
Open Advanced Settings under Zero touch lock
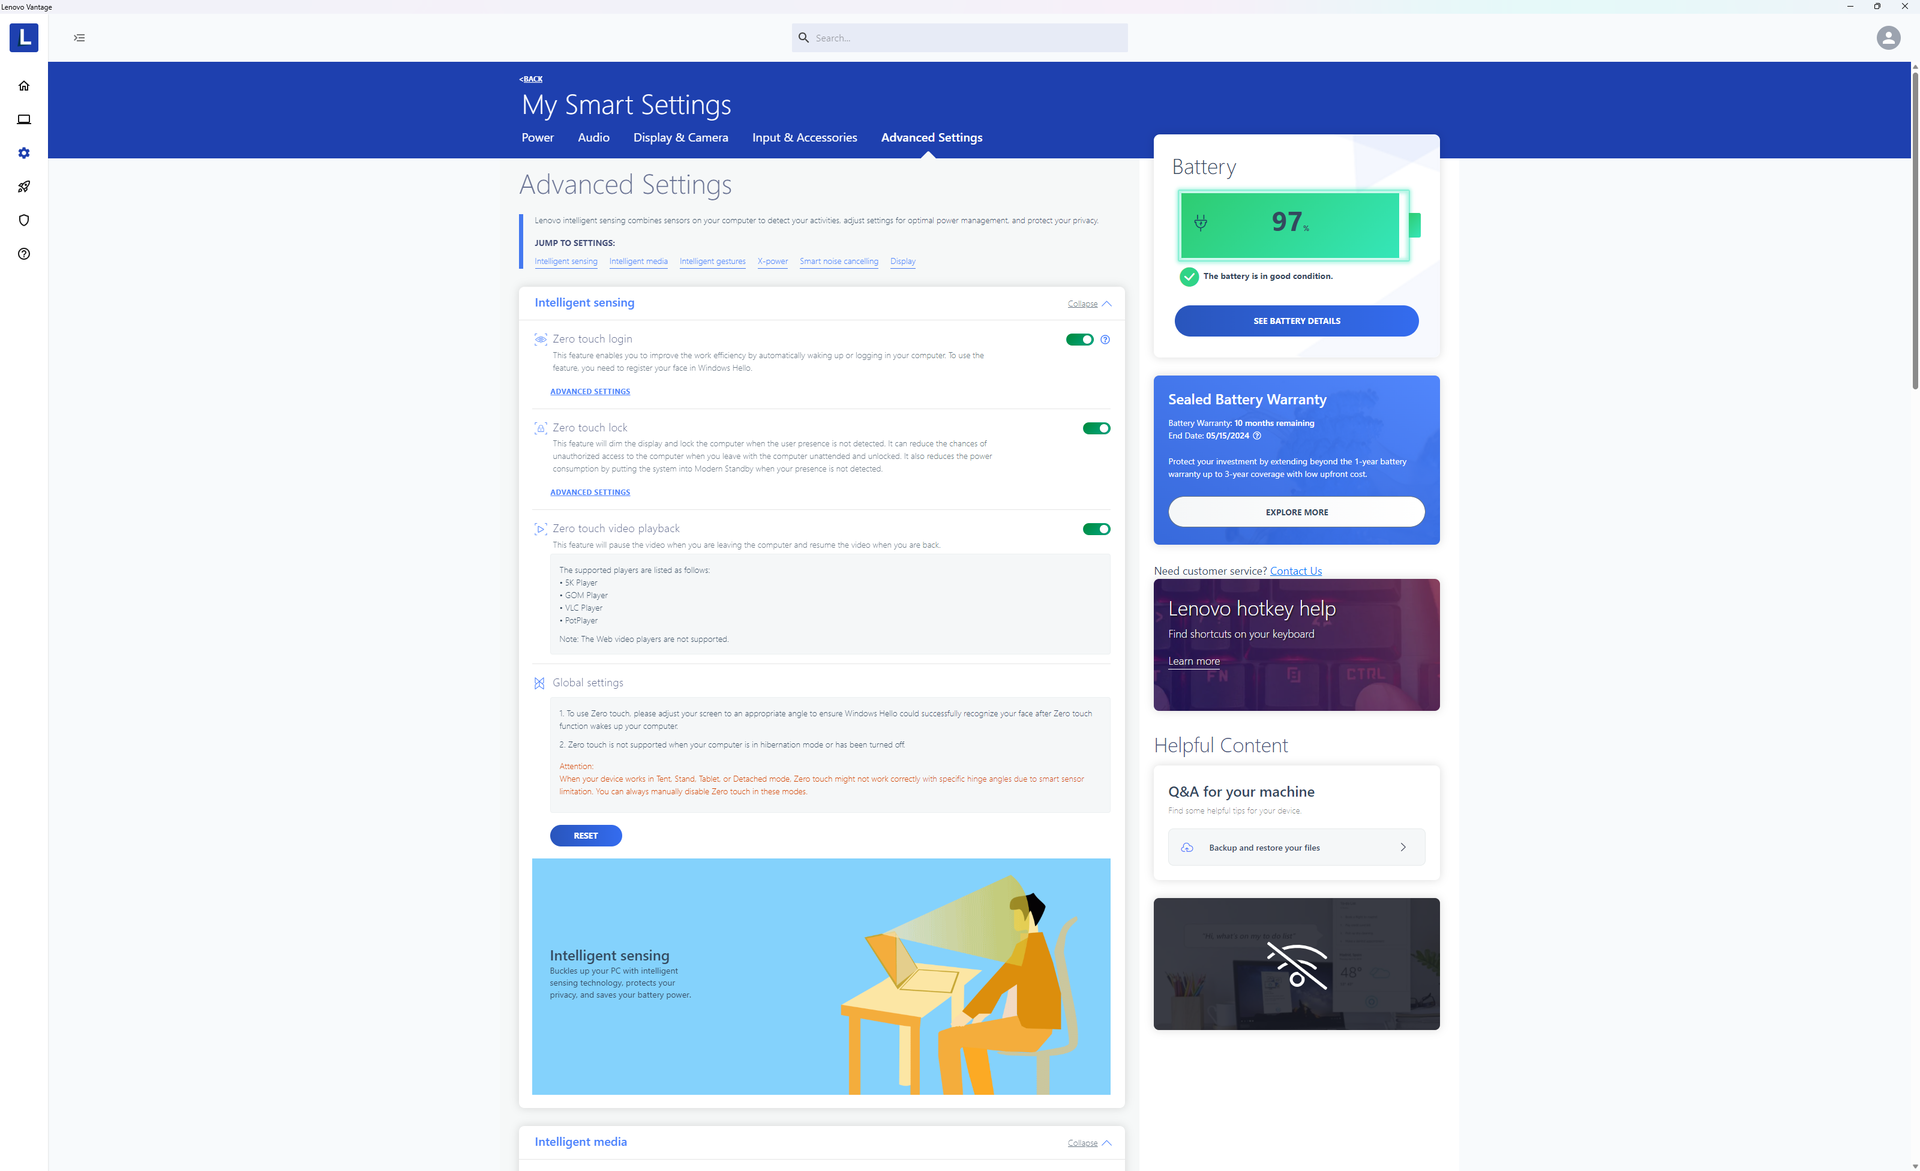[x=590, y=493]
